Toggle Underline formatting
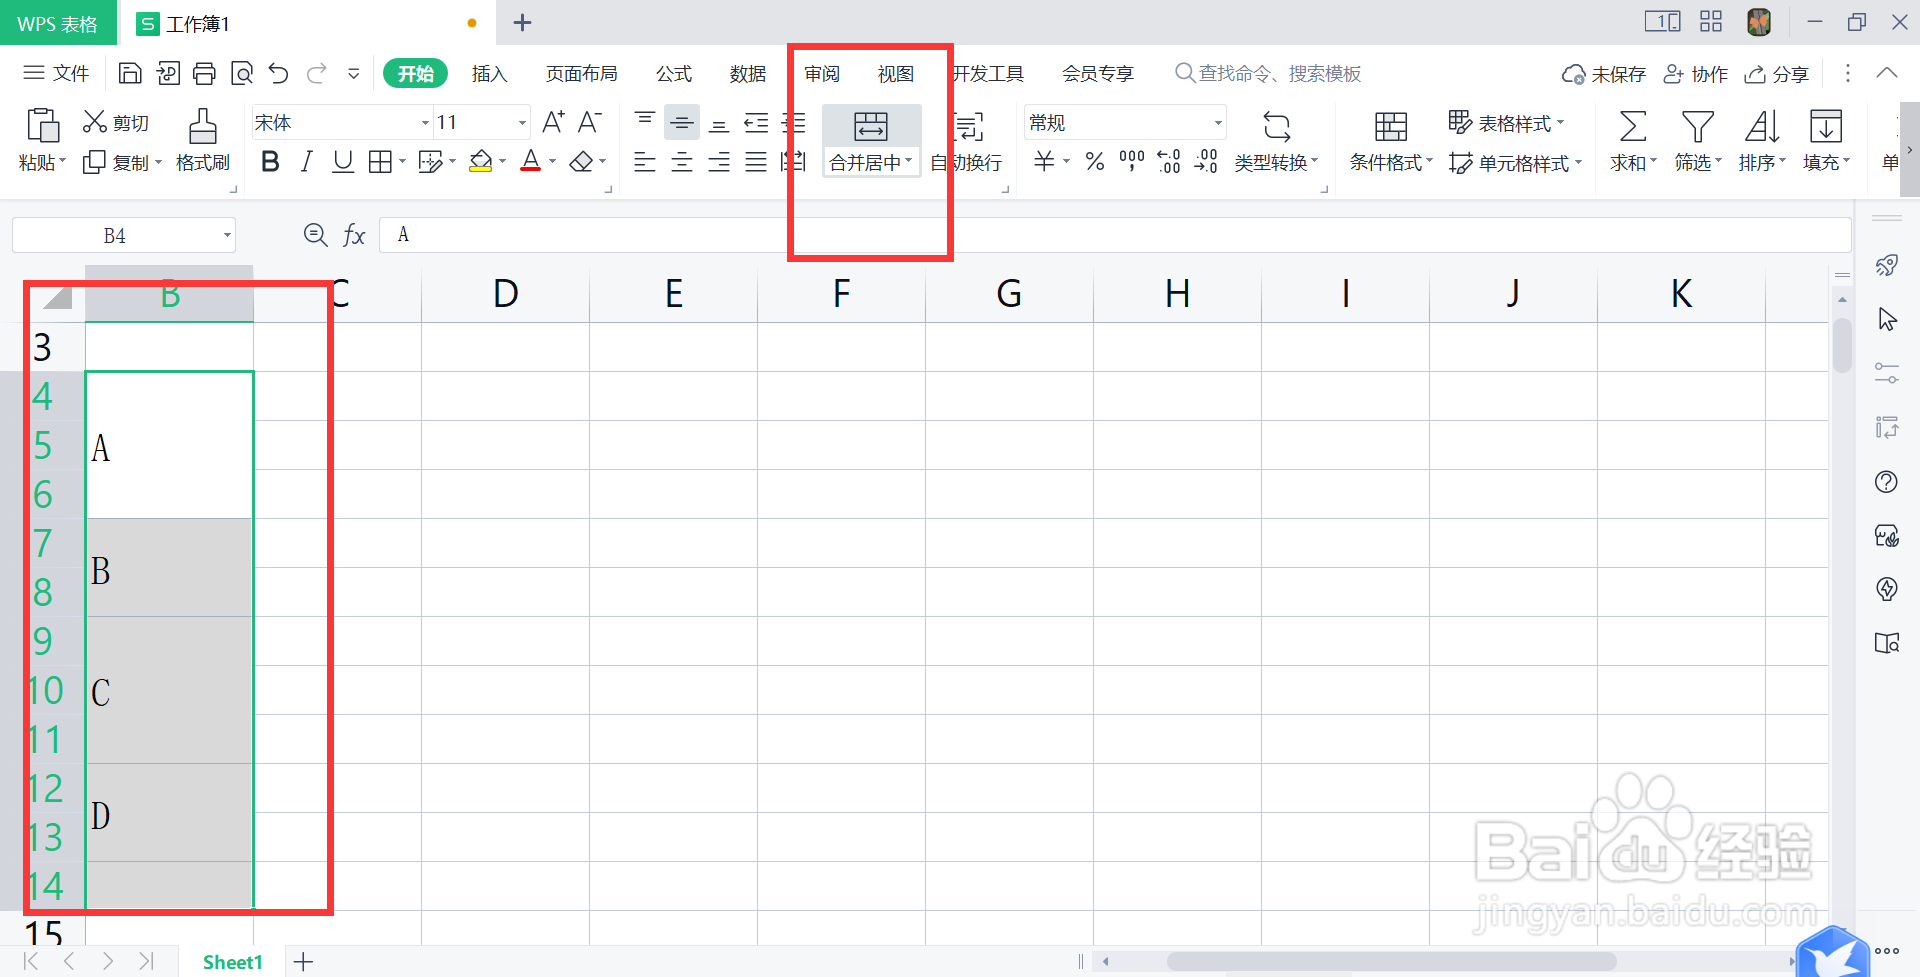The image size is (1920, 977). point(343,162)
